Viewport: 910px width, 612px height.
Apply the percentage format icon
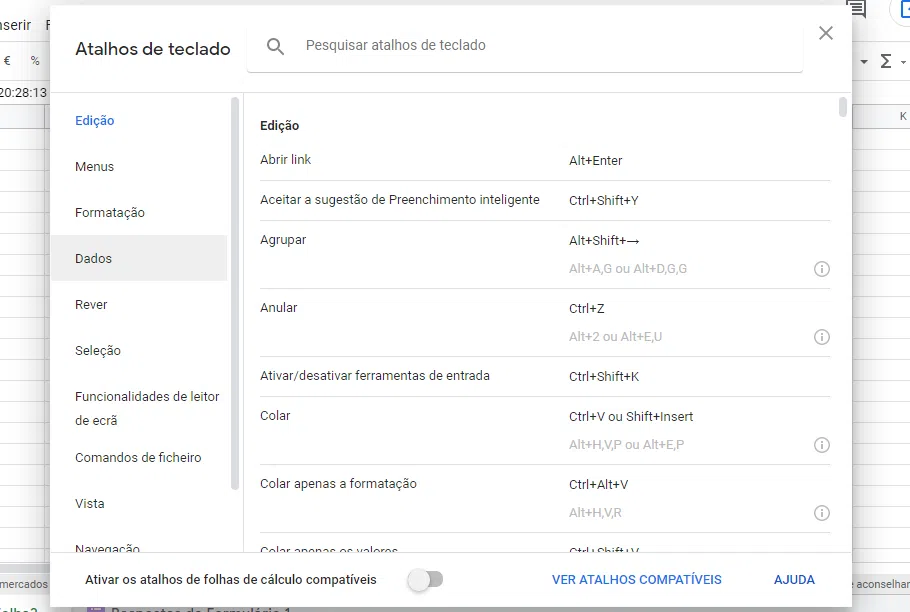pos(34,60)
